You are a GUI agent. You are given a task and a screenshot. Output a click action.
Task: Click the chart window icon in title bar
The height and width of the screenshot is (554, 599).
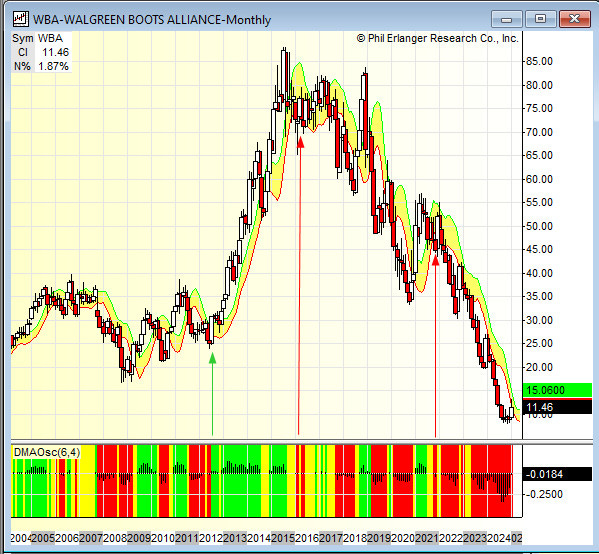21,19
